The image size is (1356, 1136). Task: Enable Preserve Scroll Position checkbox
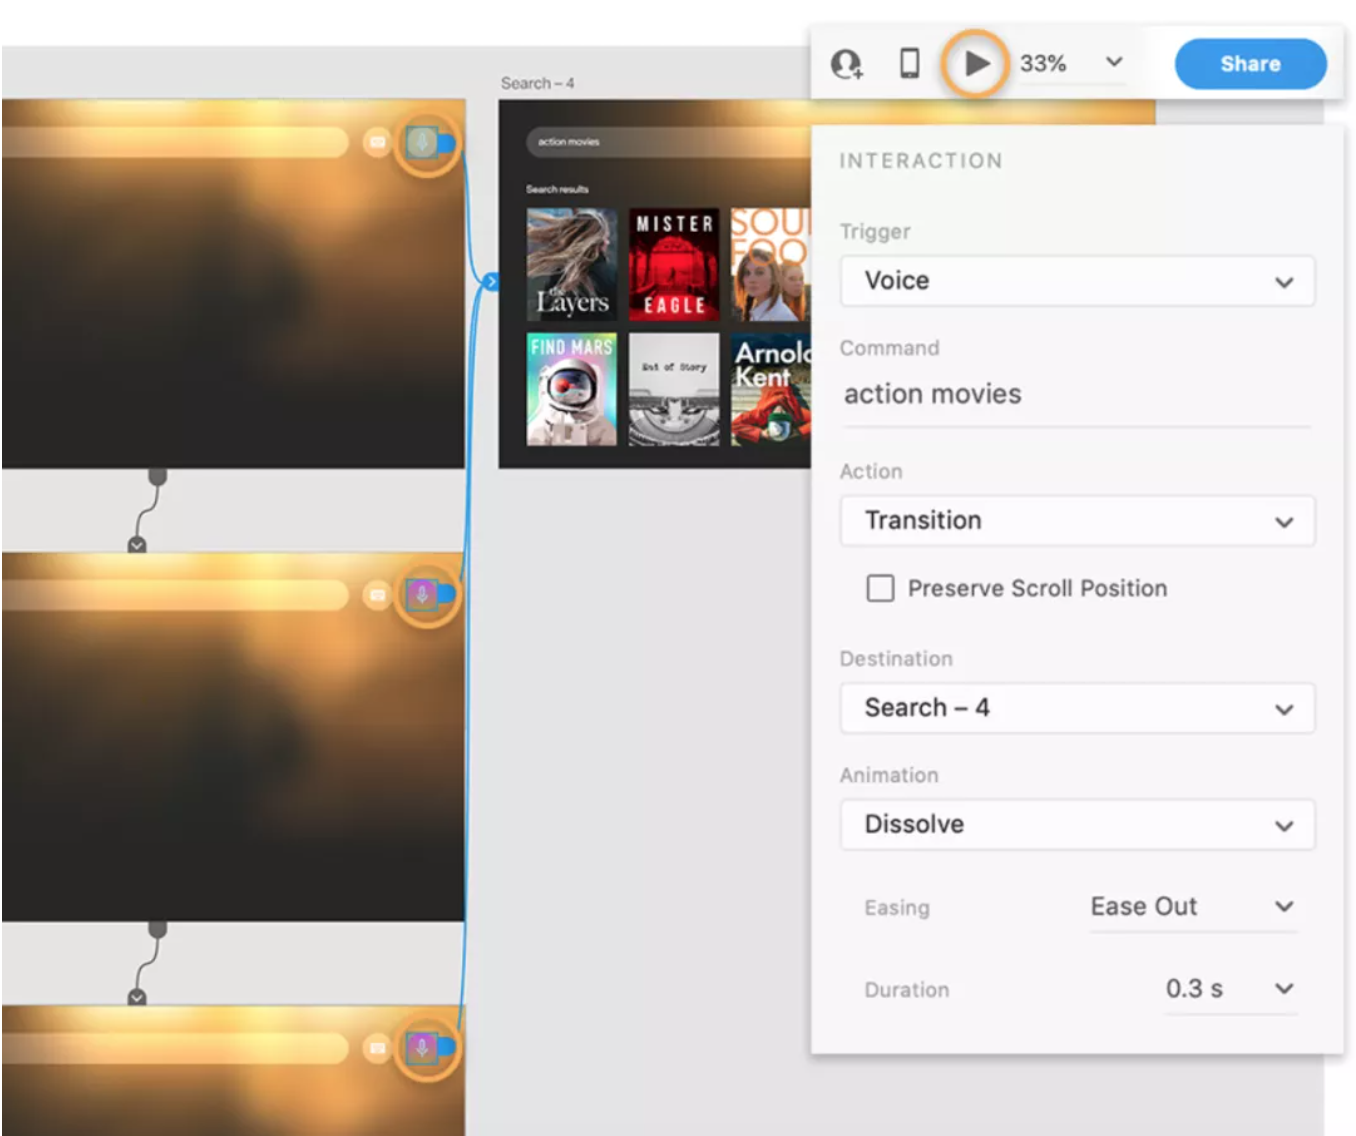pyautogui.click(x=880, y=588)
